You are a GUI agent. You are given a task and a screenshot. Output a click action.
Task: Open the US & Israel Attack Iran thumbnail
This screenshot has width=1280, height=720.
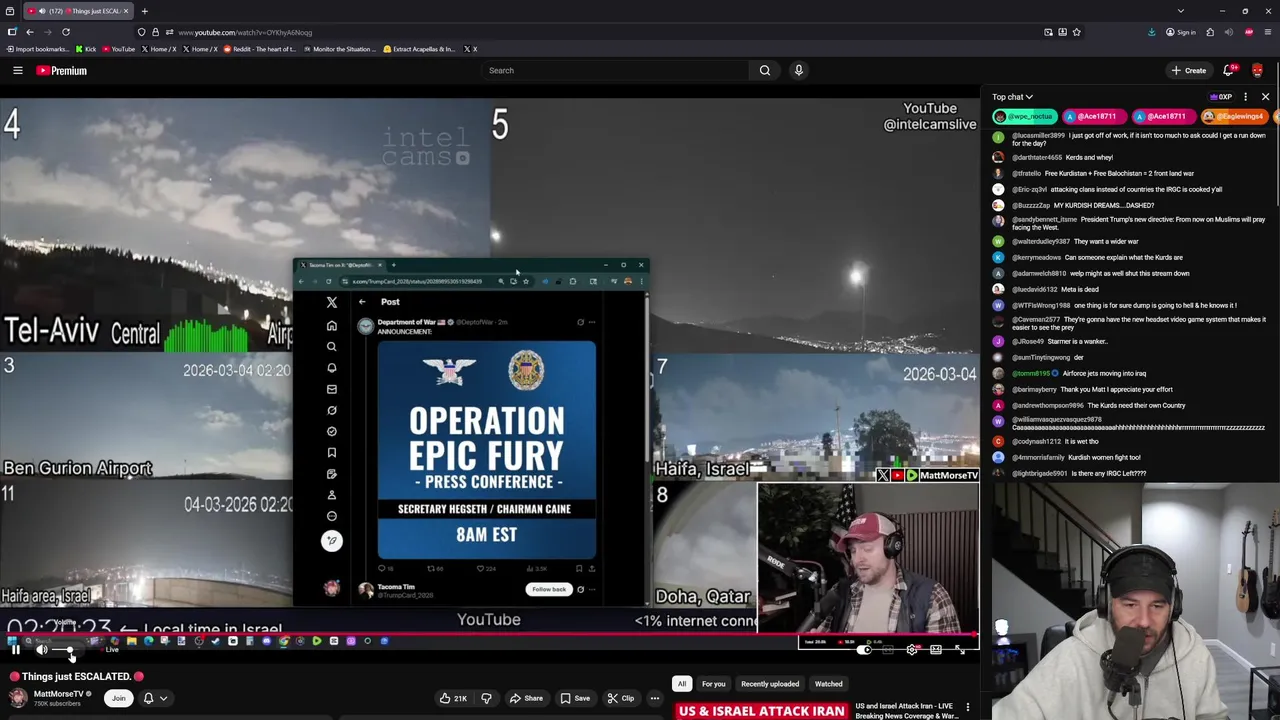(761, 711)
